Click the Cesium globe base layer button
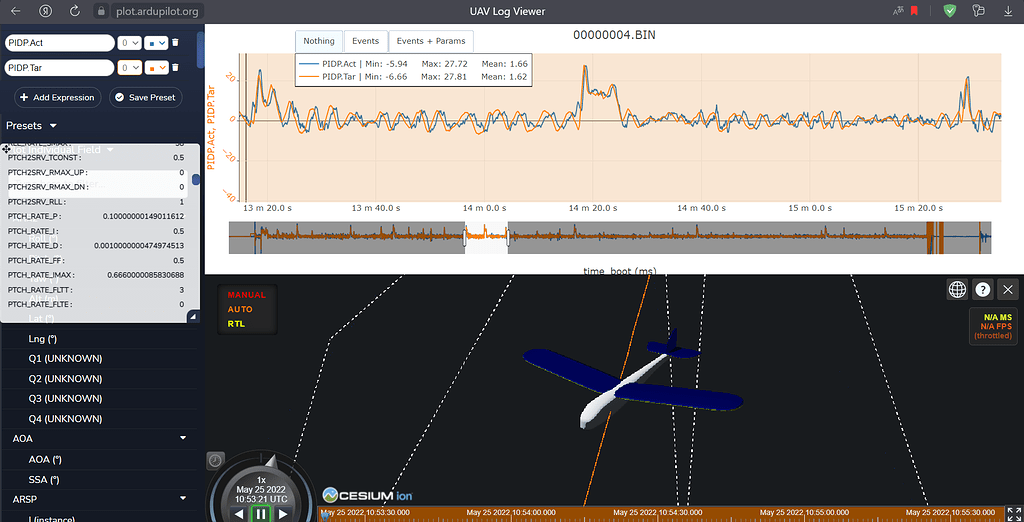Image resolution: width=1024 pixels, height=522 pixels. pos(957,289)
